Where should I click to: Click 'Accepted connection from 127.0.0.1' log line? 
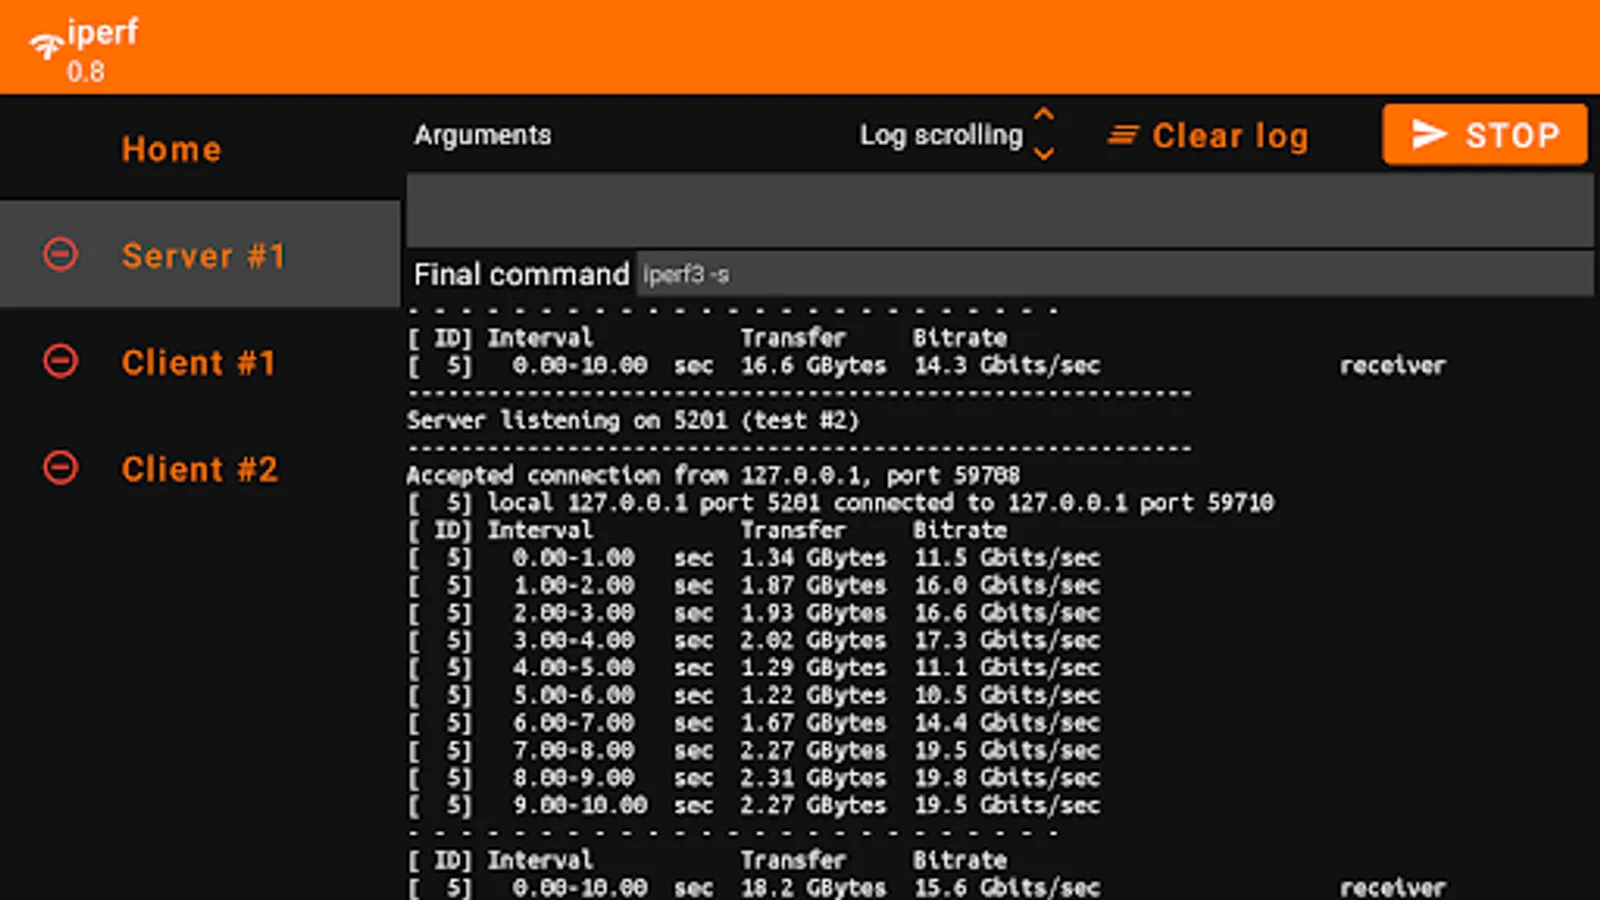coord(713,475)
